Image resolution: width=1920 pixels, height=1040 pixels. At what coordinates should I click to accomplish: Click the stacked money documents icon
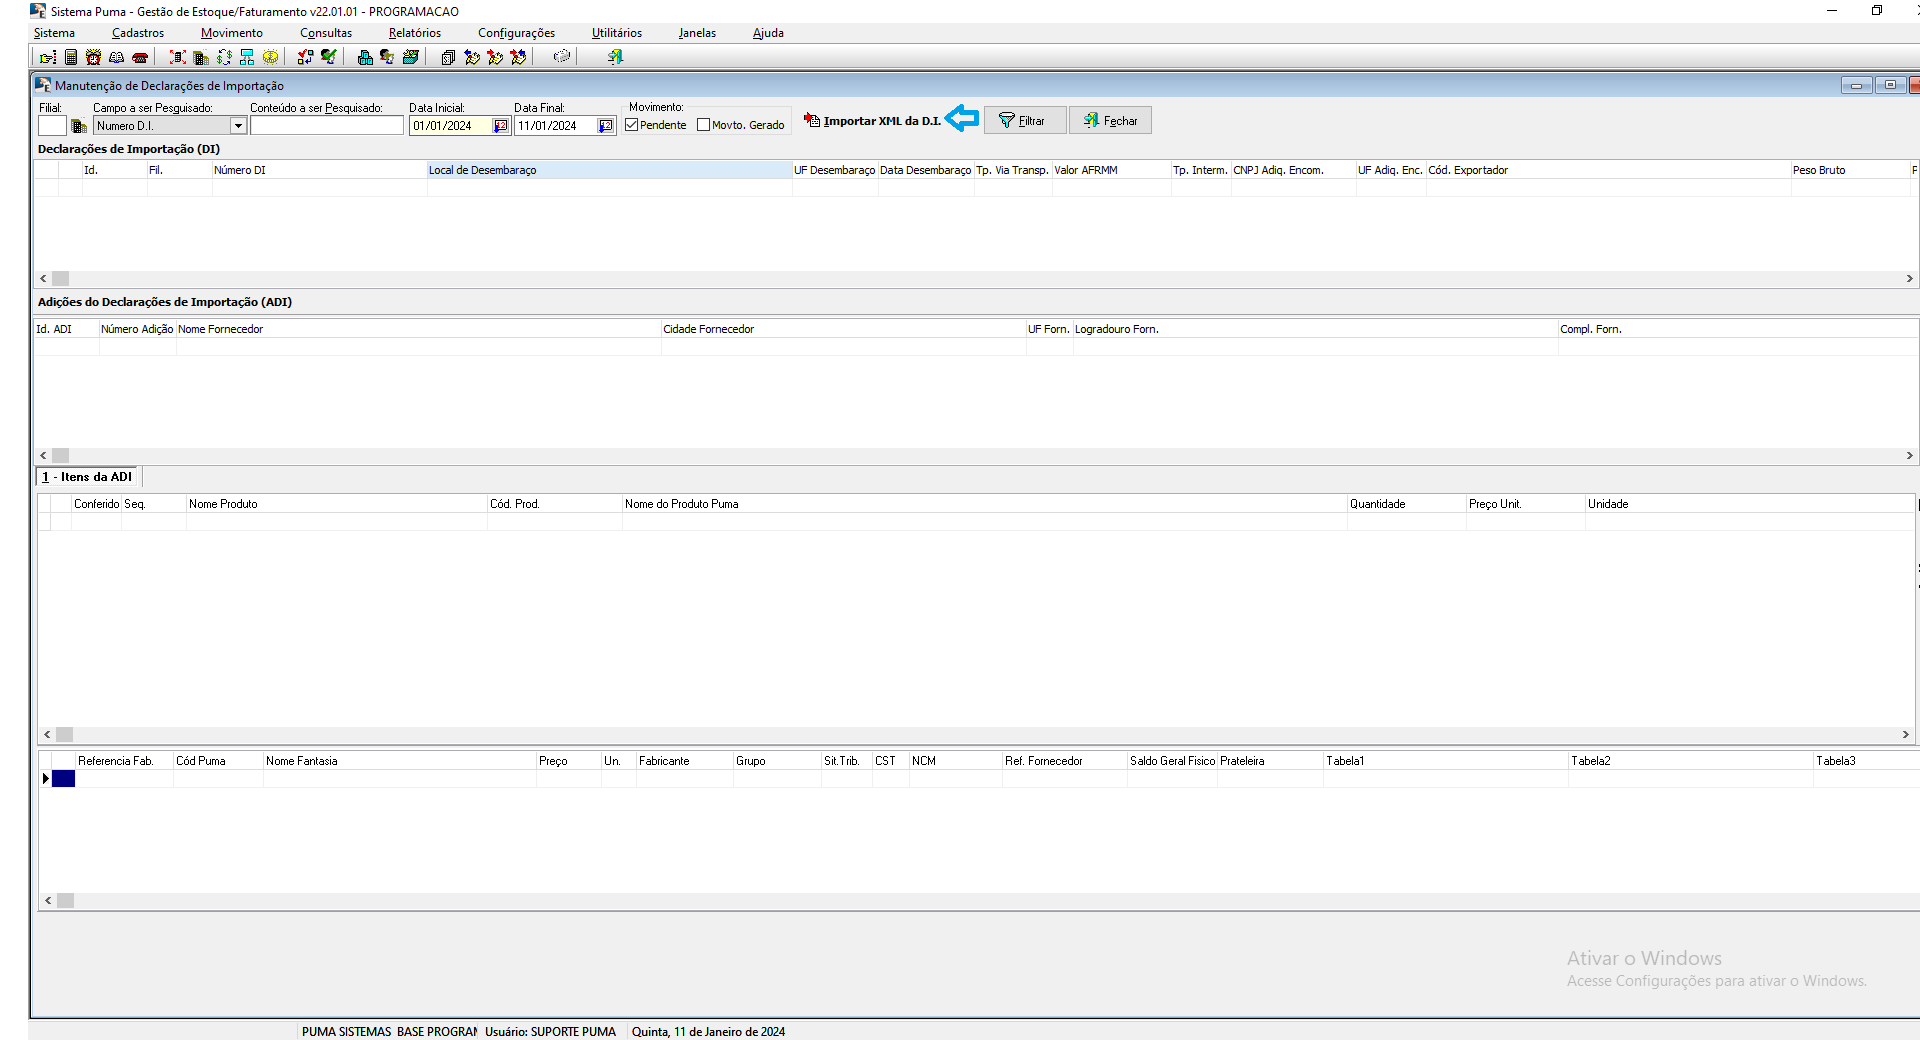click(x=448, y=57)
